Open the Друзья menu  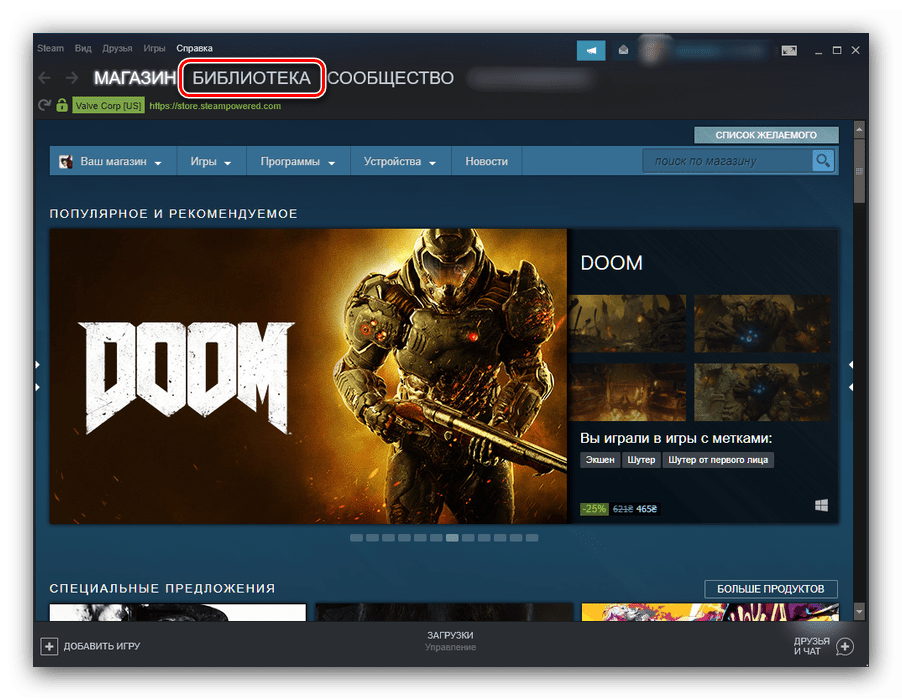tap(117, 48)
